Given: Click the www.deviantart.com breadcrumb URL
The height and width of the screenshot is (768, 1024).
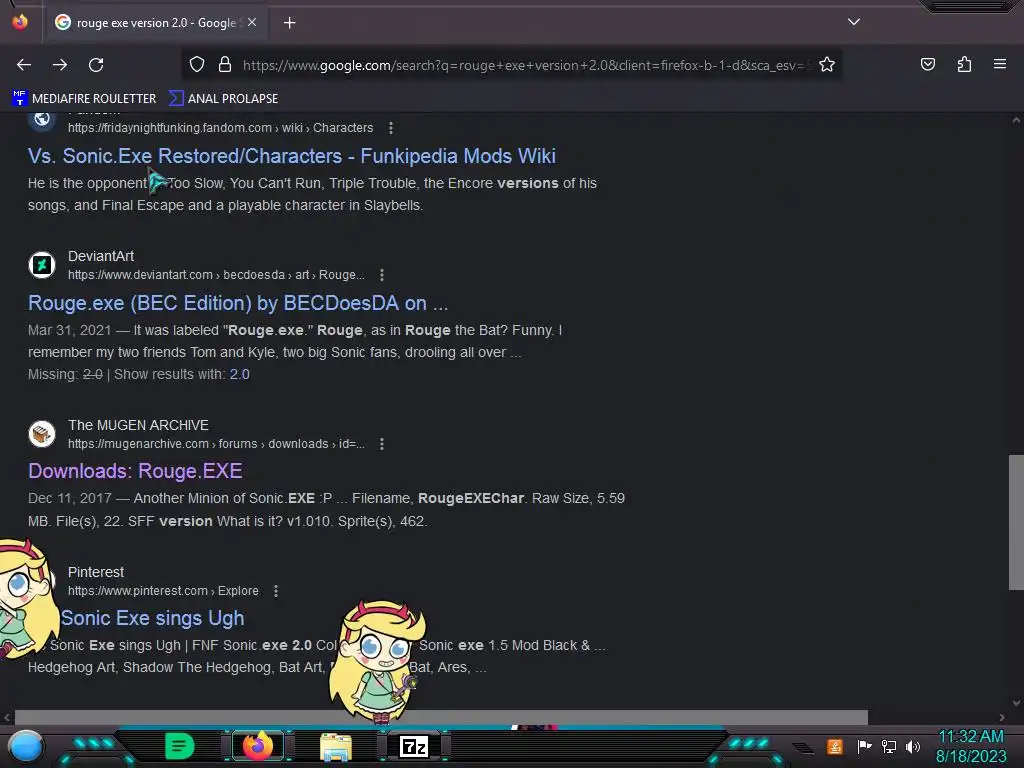Looking at the screenshot, I should point(216,275).
